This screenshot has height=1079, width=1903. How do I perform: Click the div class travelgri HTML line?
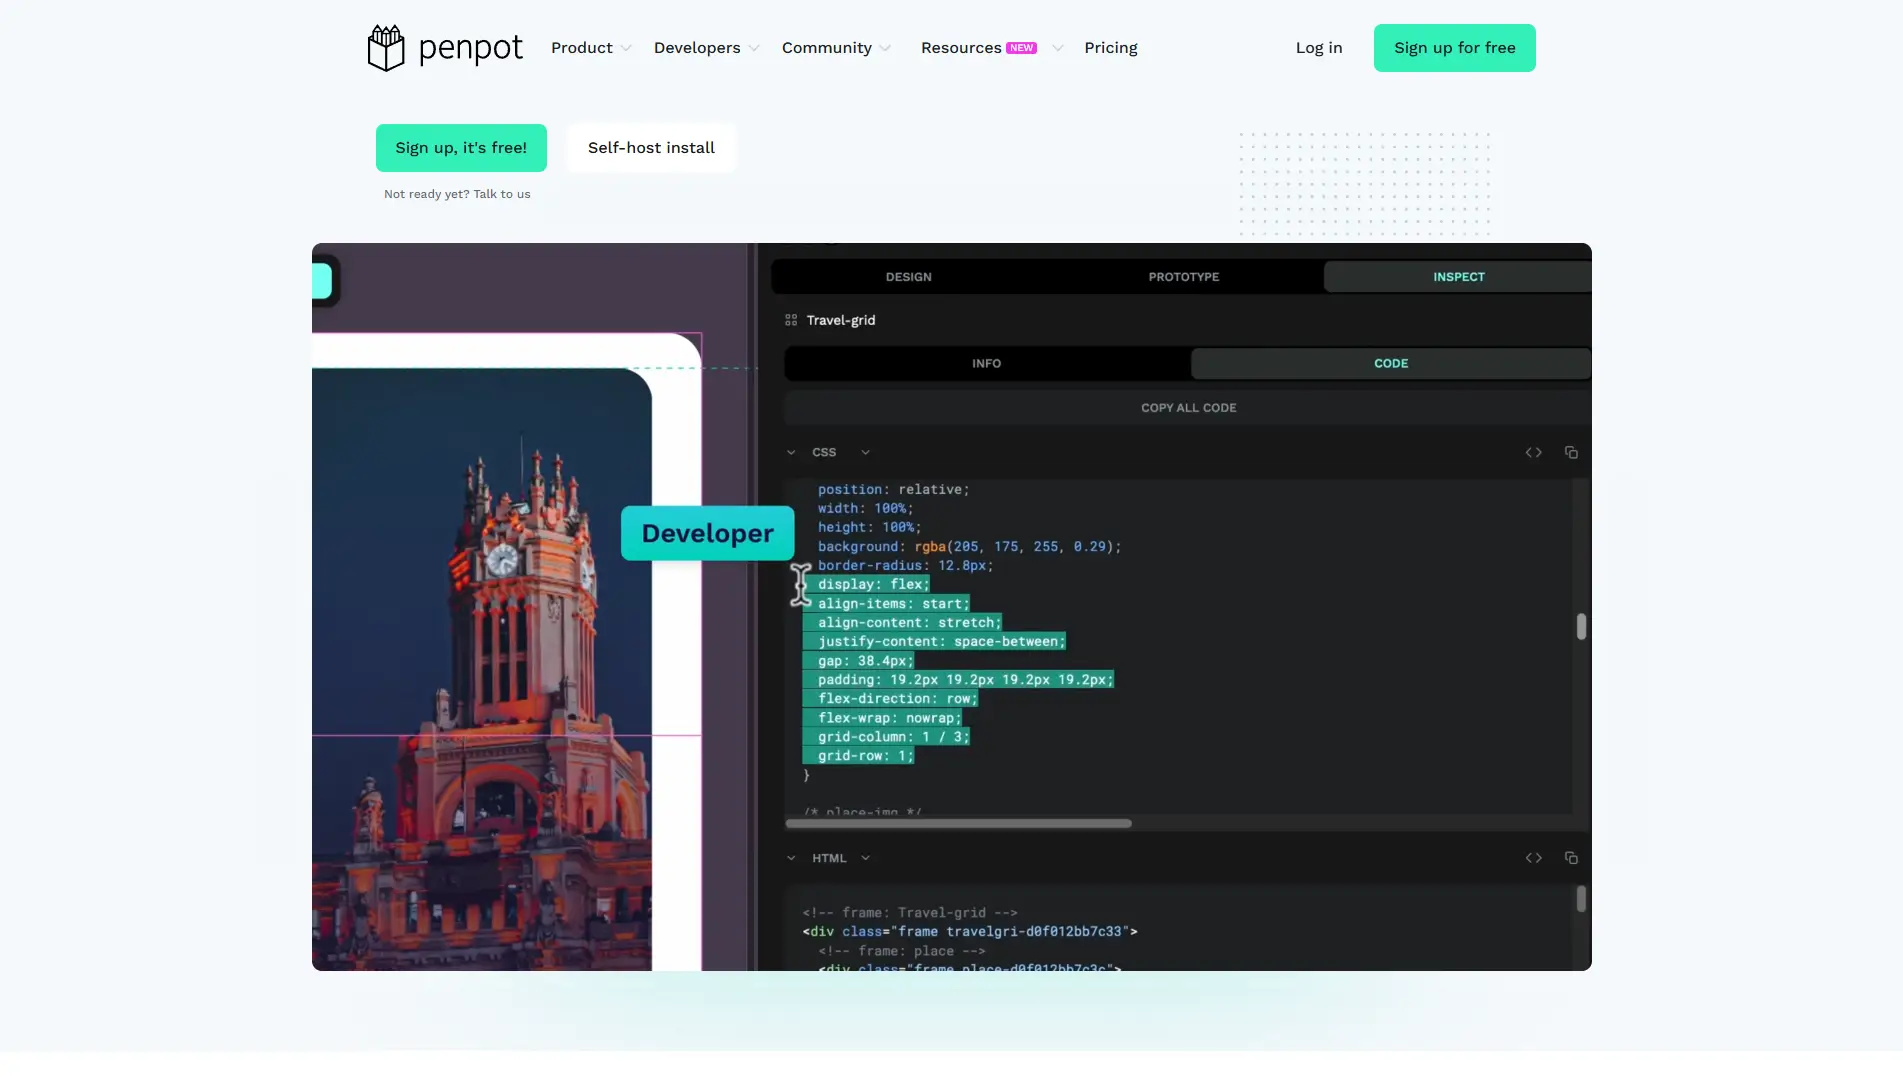click(x=969, y=932)
